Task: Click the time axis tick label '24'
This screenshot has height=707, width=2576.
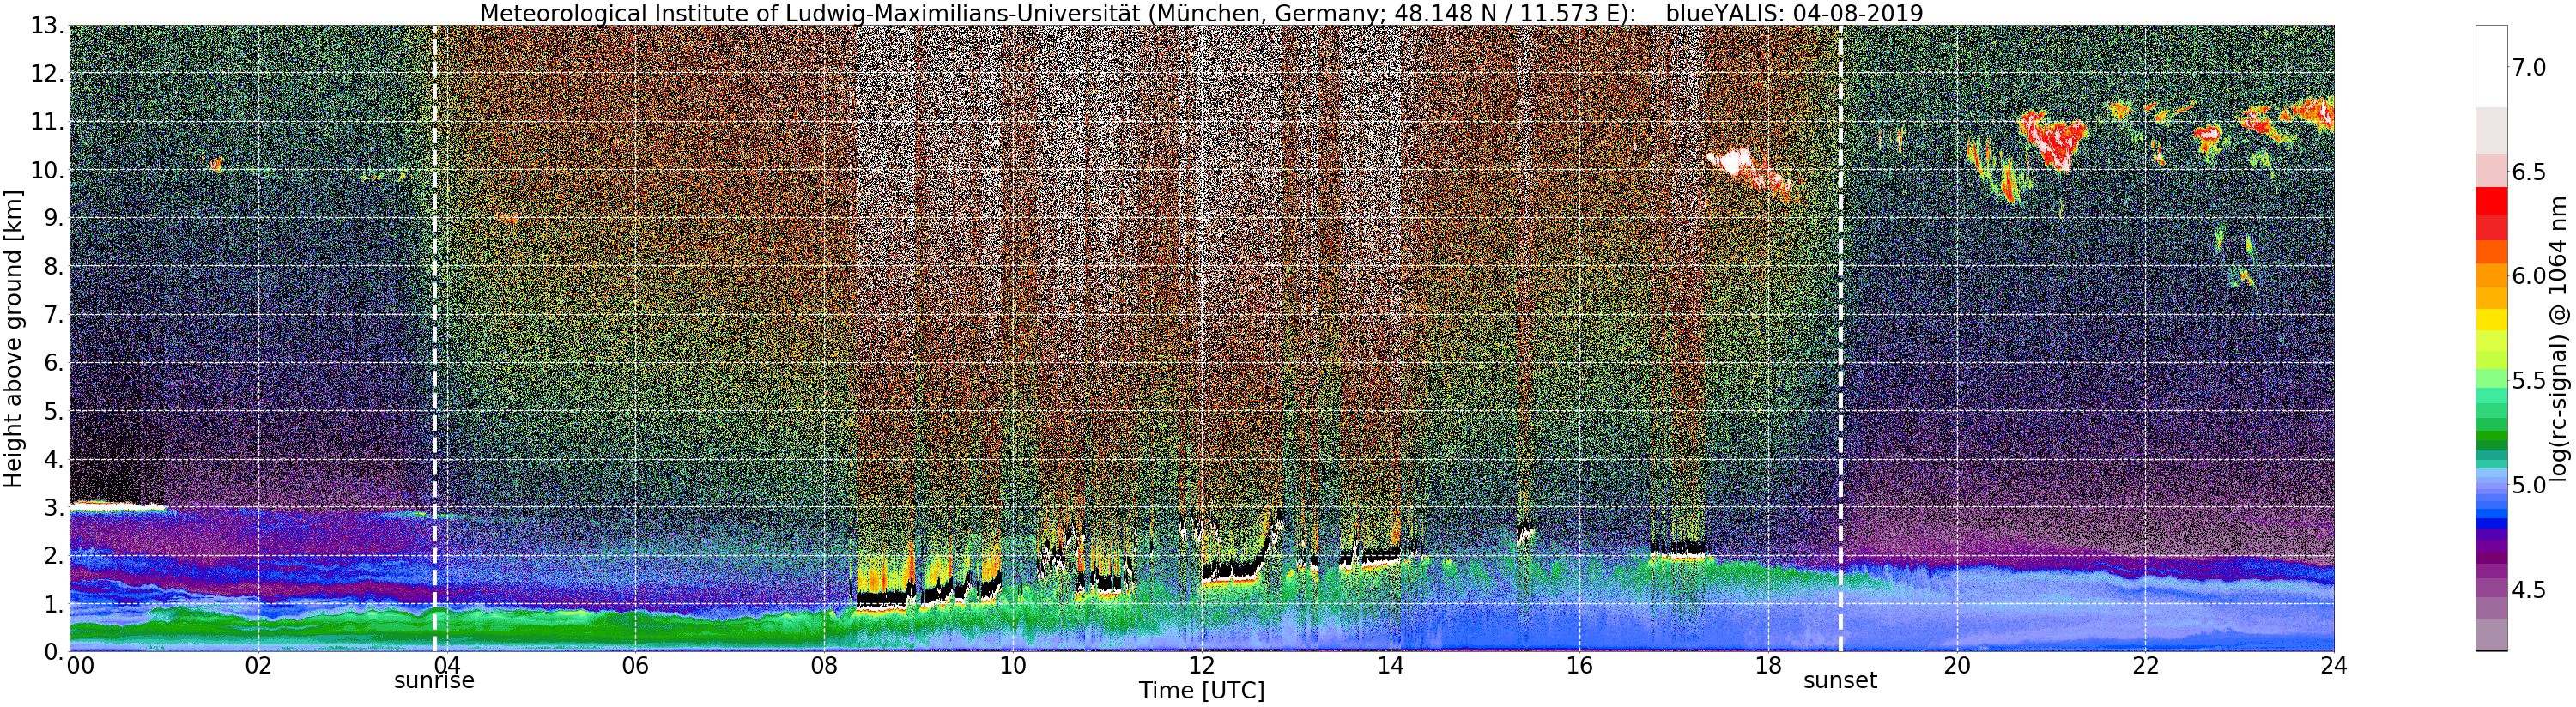Action: (x=2333, y=666)
